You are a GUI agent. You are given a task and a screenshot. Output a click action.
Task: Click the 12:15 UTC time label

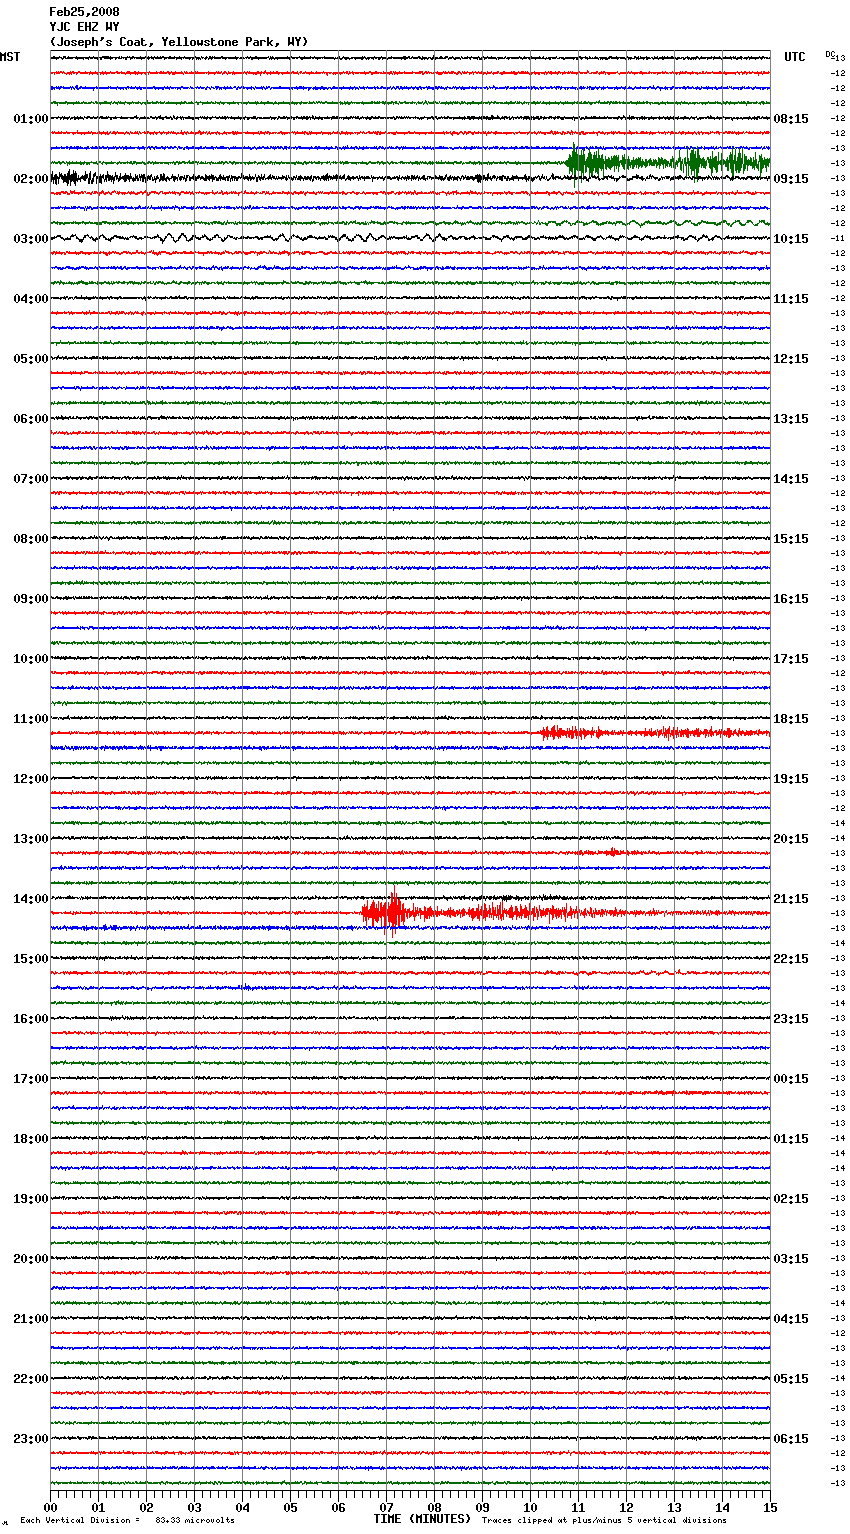(x=791, y=359)
